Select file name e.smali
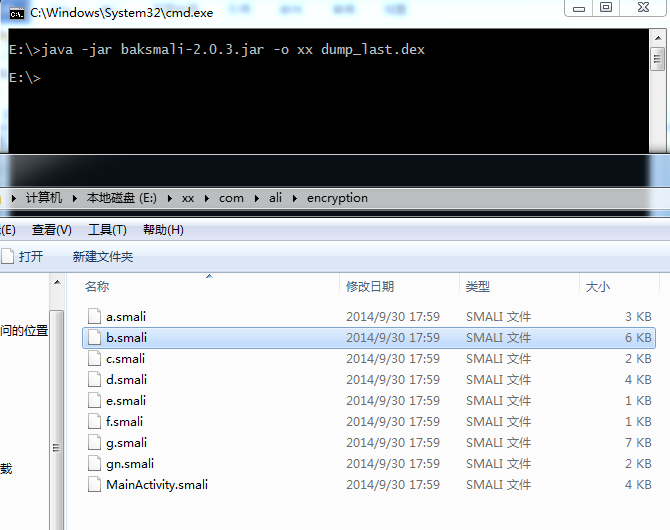 coord(126,400)
